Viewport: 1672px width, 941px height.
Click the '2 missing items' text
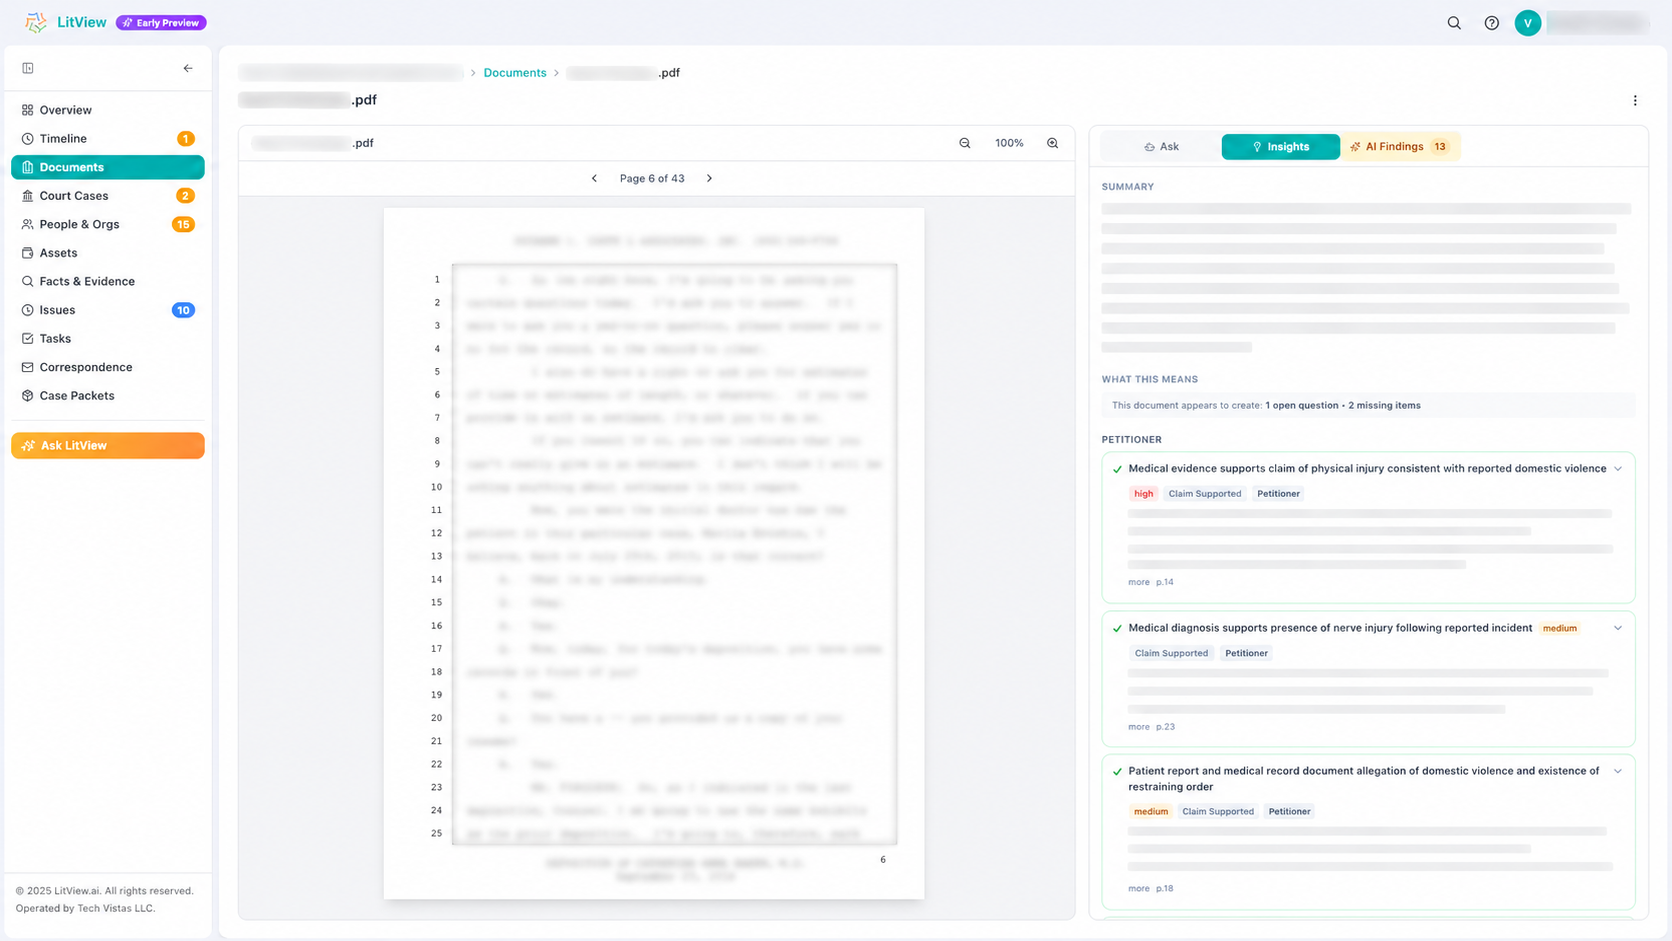1385,405
